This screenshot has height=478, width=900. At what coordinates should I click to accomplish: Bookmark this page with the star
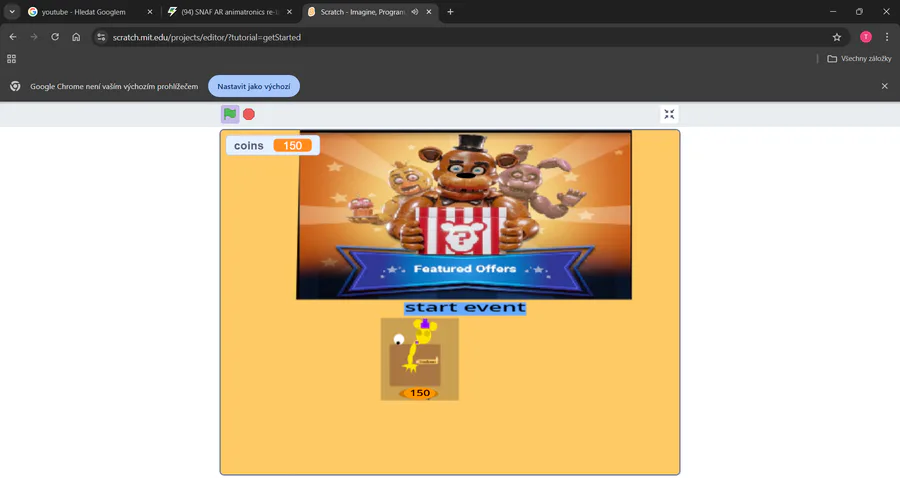pos(837,37)
